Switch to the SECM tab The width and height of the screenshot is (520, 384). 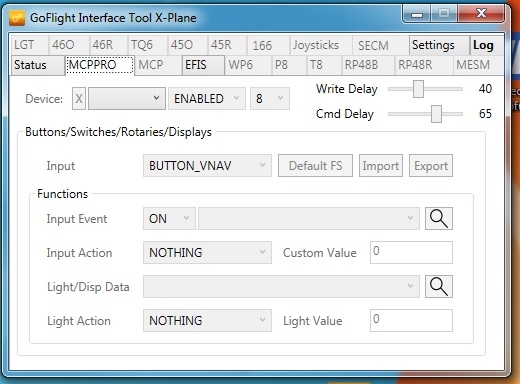click(381, 45)
